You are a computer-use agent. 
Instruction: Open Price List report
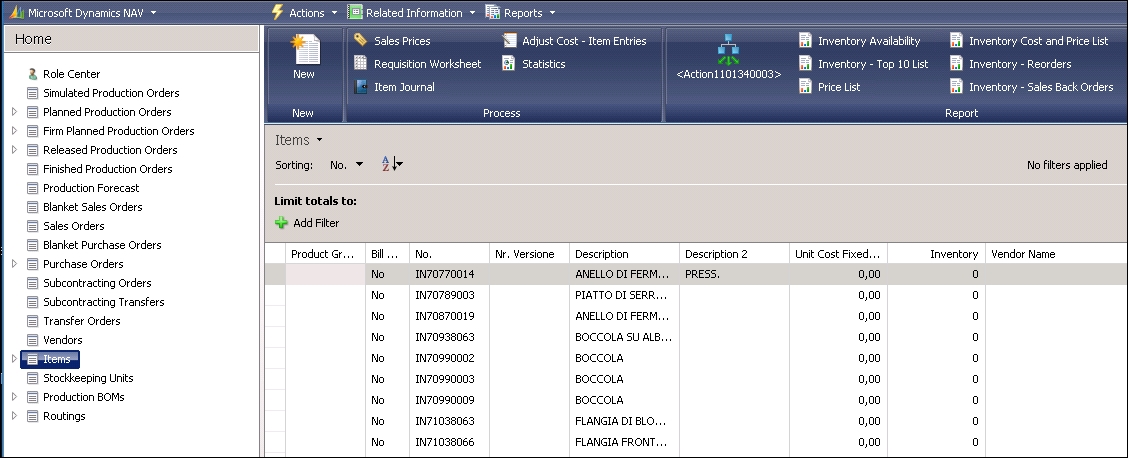(x=829, y=87)
